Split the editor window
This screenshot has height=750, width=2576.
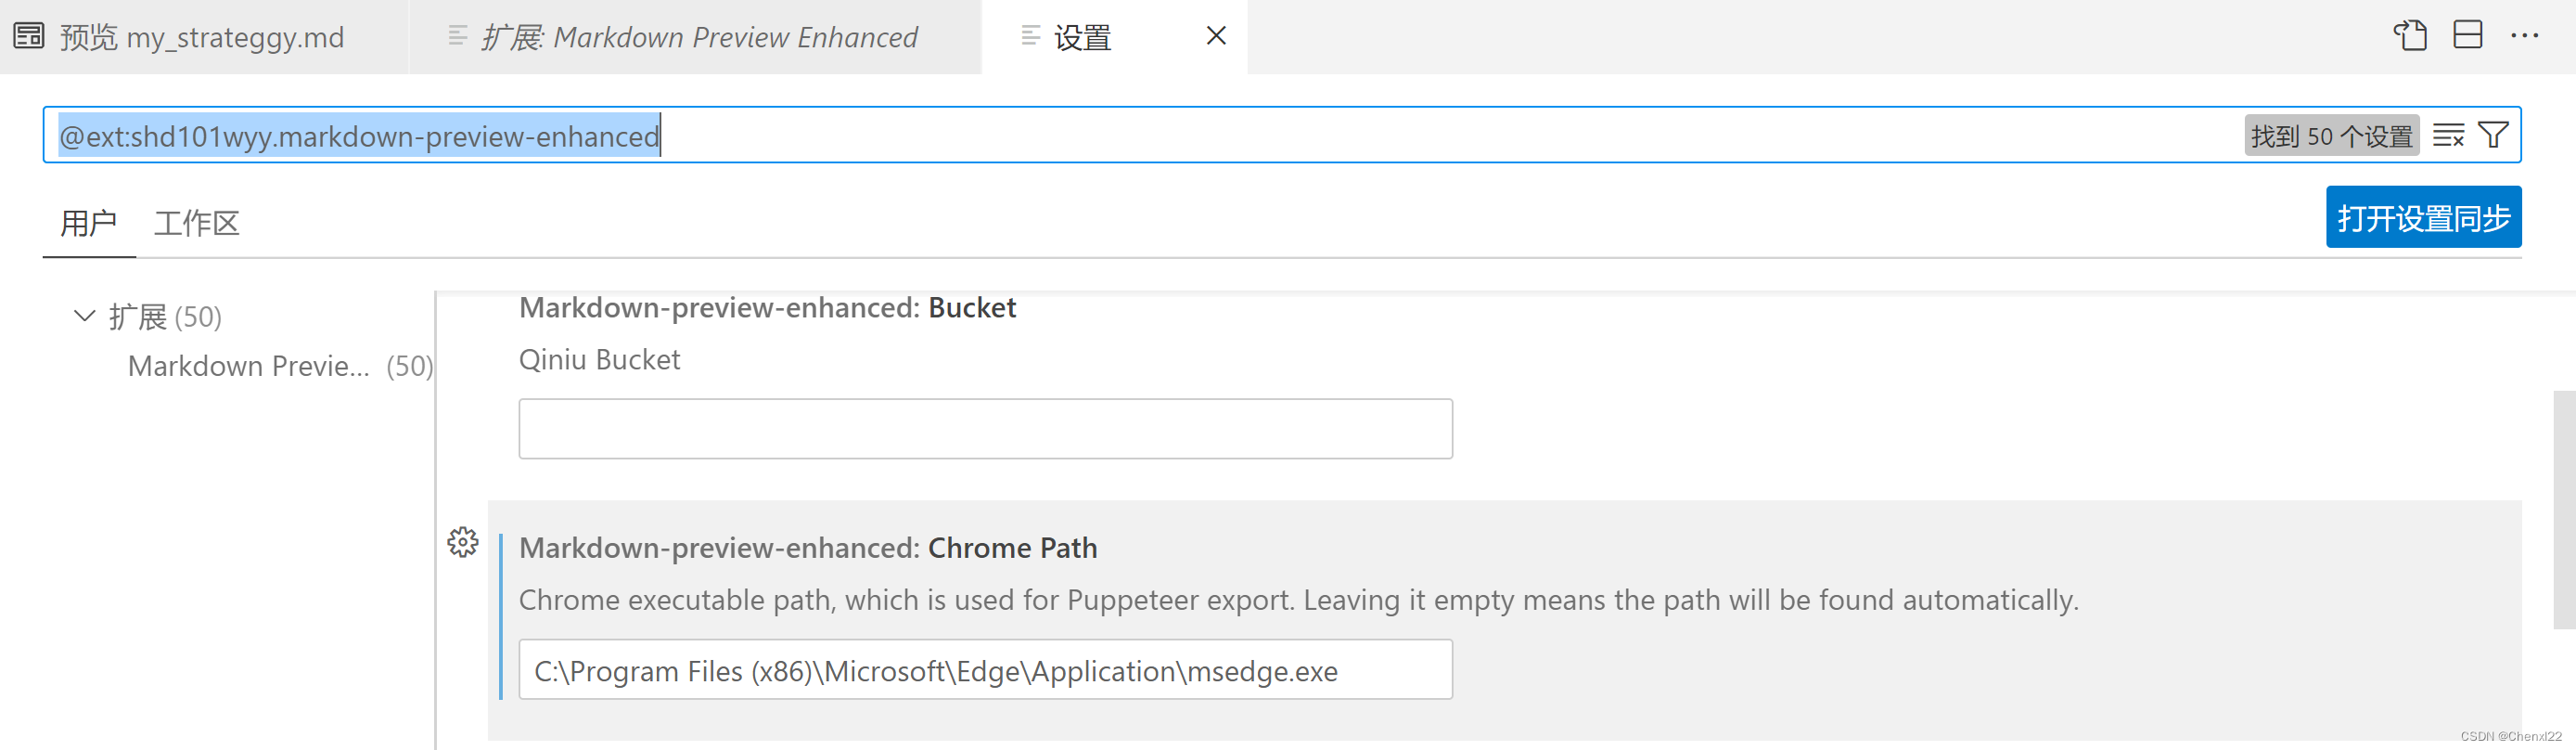point(2468,35)
